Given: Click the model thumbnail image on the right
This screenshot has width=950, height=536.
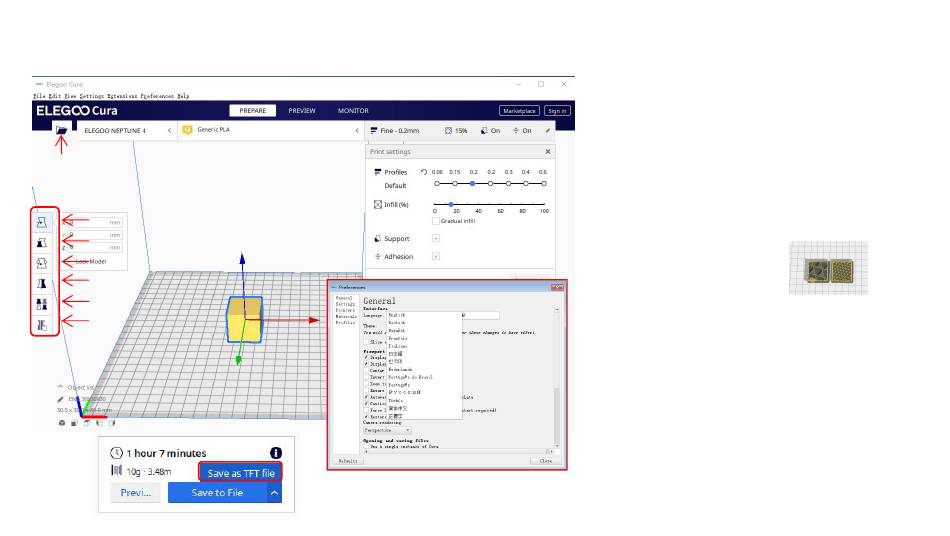Looking at the screenshot, I should pos(828,268).
